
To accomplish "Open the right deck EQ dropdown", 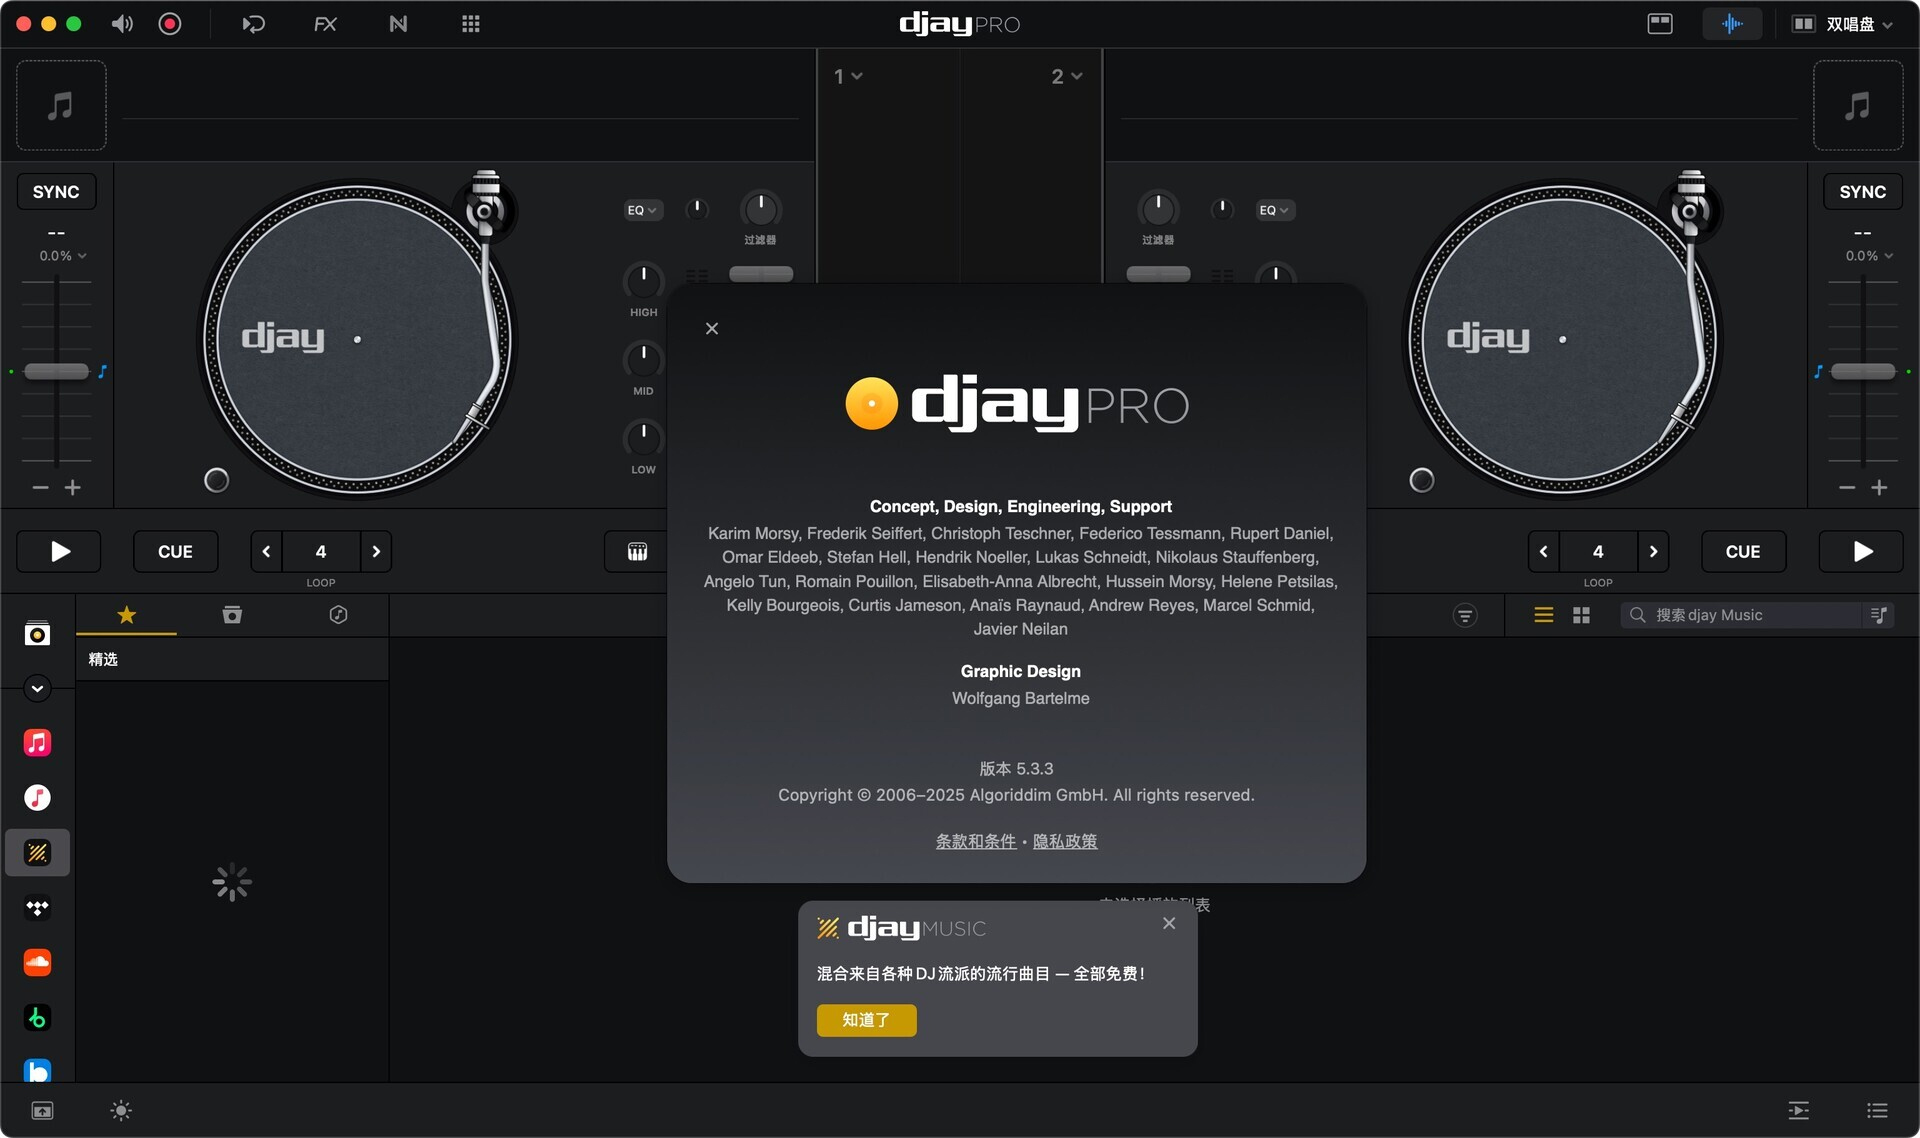I will pos(1274,210).
